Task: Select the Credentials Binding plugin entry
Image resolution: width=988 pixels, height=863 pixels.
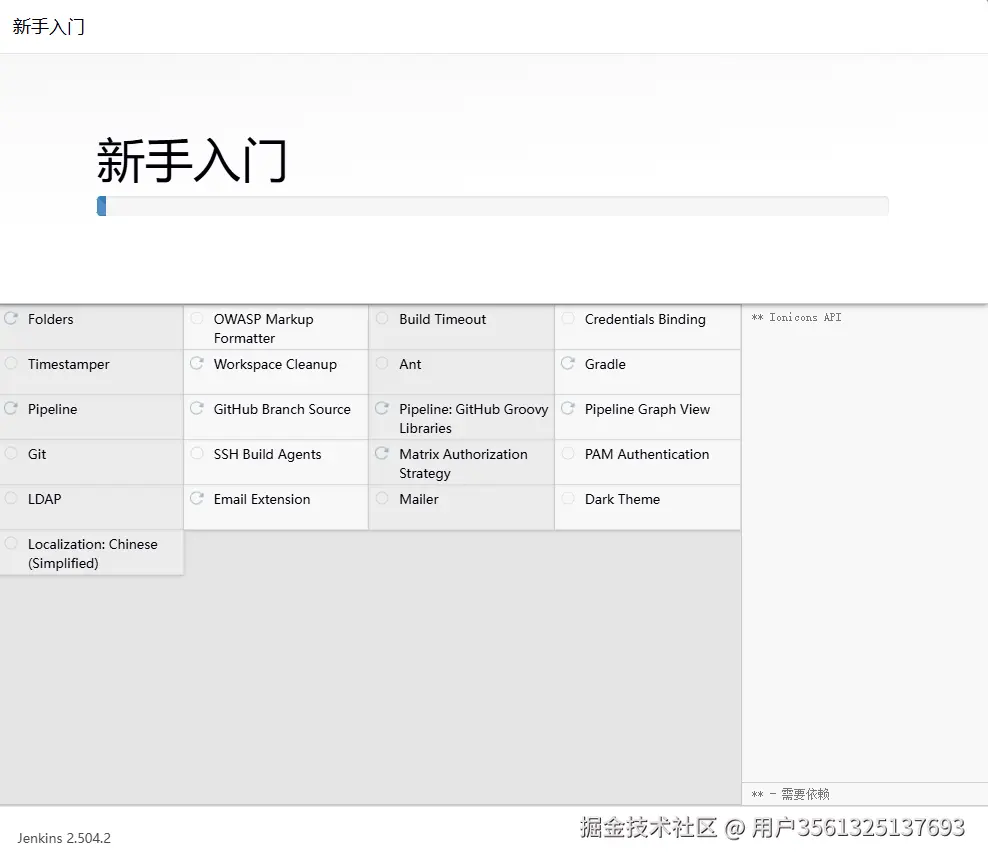Action: tap(644, 319)
